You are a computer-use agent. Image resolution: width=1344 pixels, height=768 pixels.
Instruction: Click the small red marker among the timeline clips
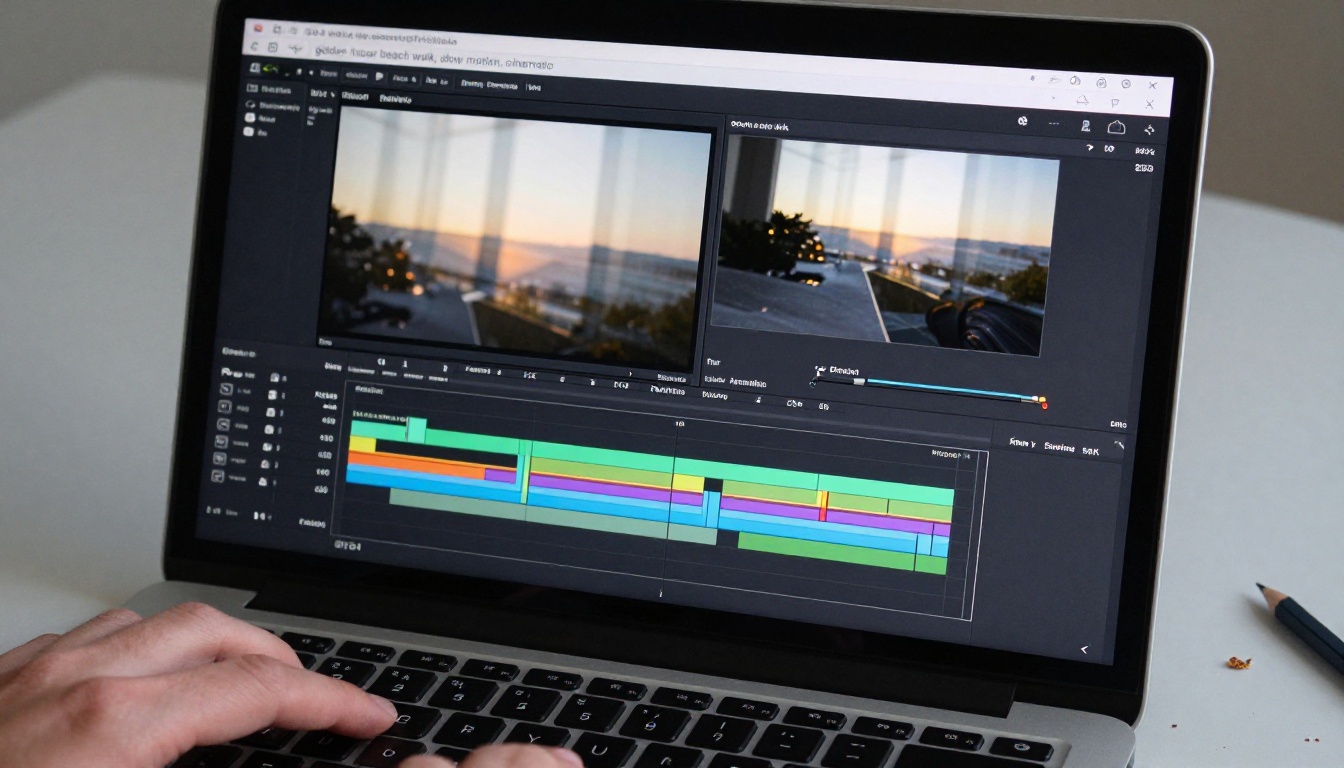pos(823,506)
